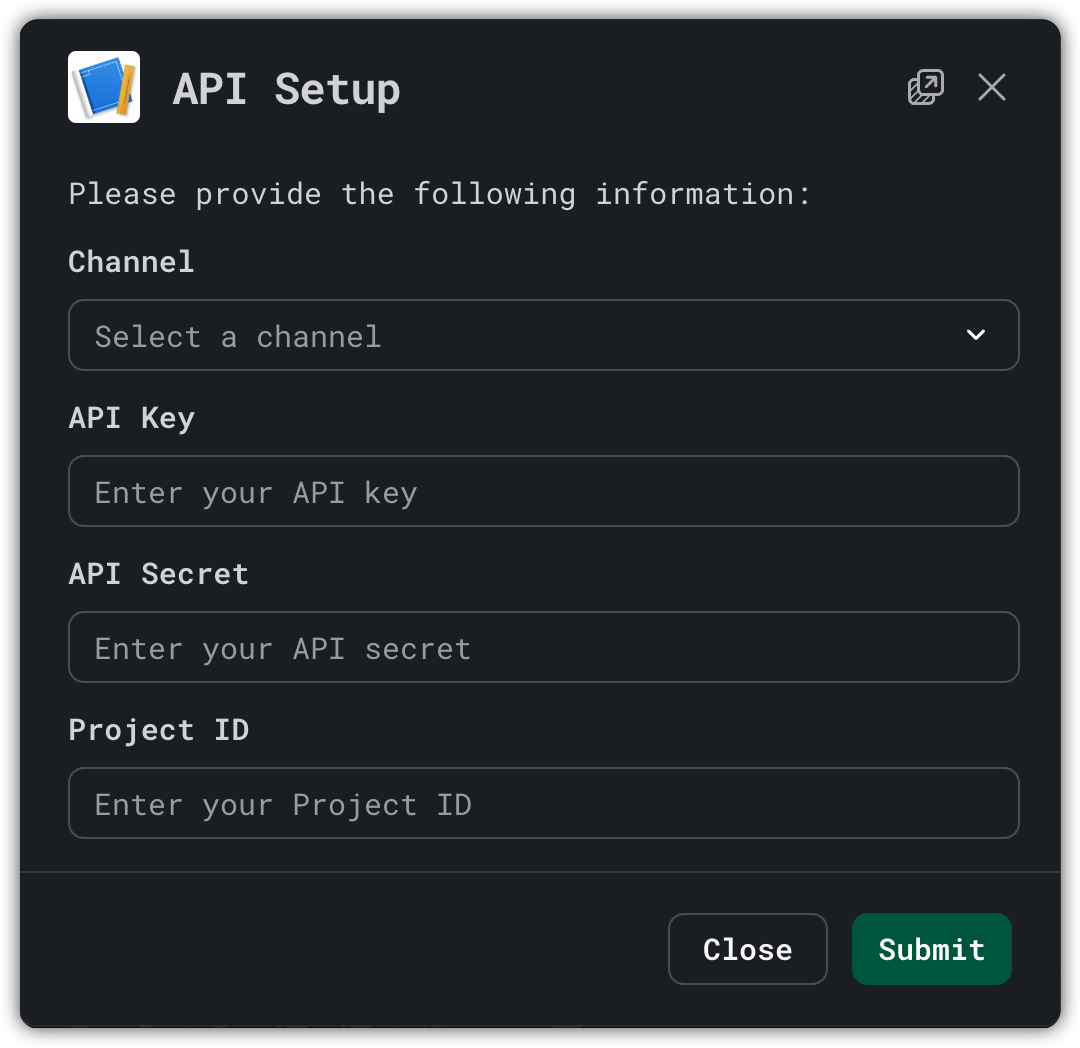Click the Close button at the bottom
The height and width of the screenshot is (1048, 1080).
pyautogui.click(x=747, y=948)
